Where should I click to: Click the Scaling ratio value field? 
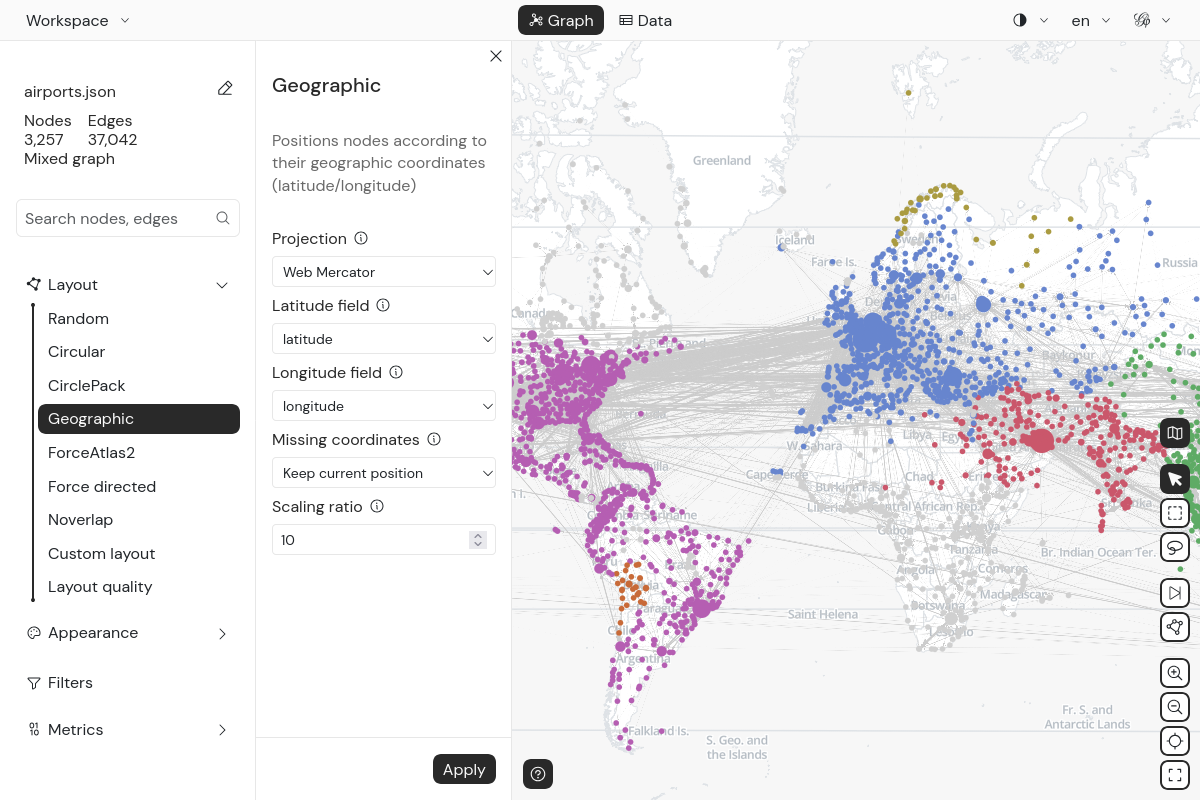pos(384,540)
